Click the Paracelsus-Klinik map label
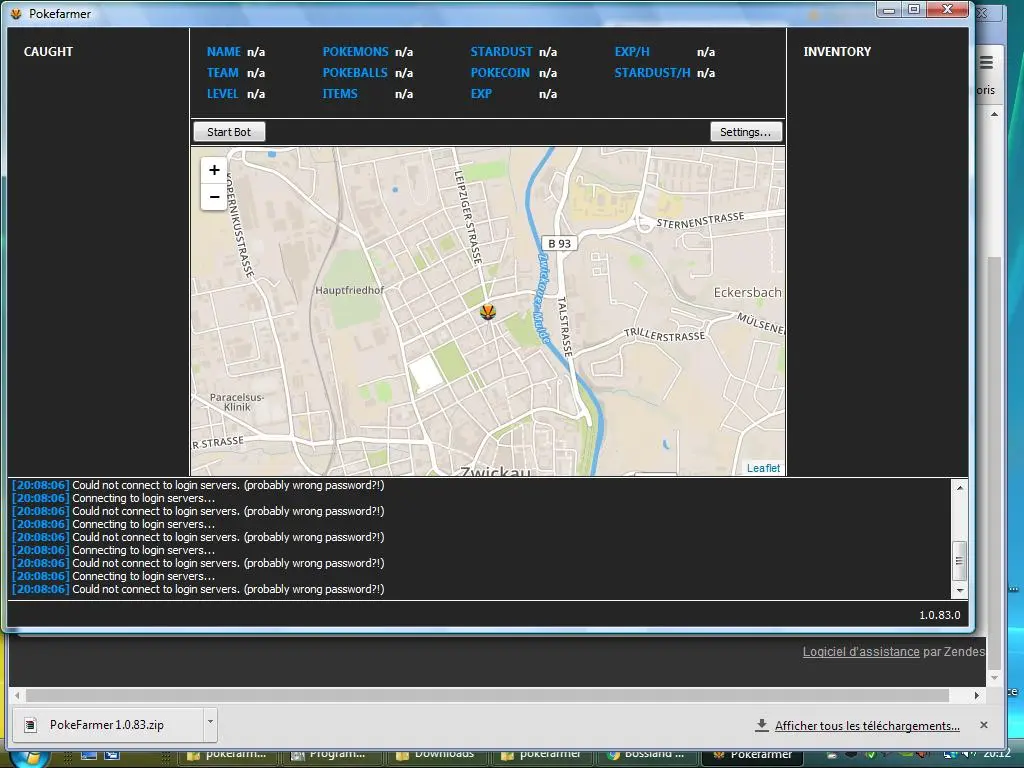The image size is (1024, 768). [237, 402]
